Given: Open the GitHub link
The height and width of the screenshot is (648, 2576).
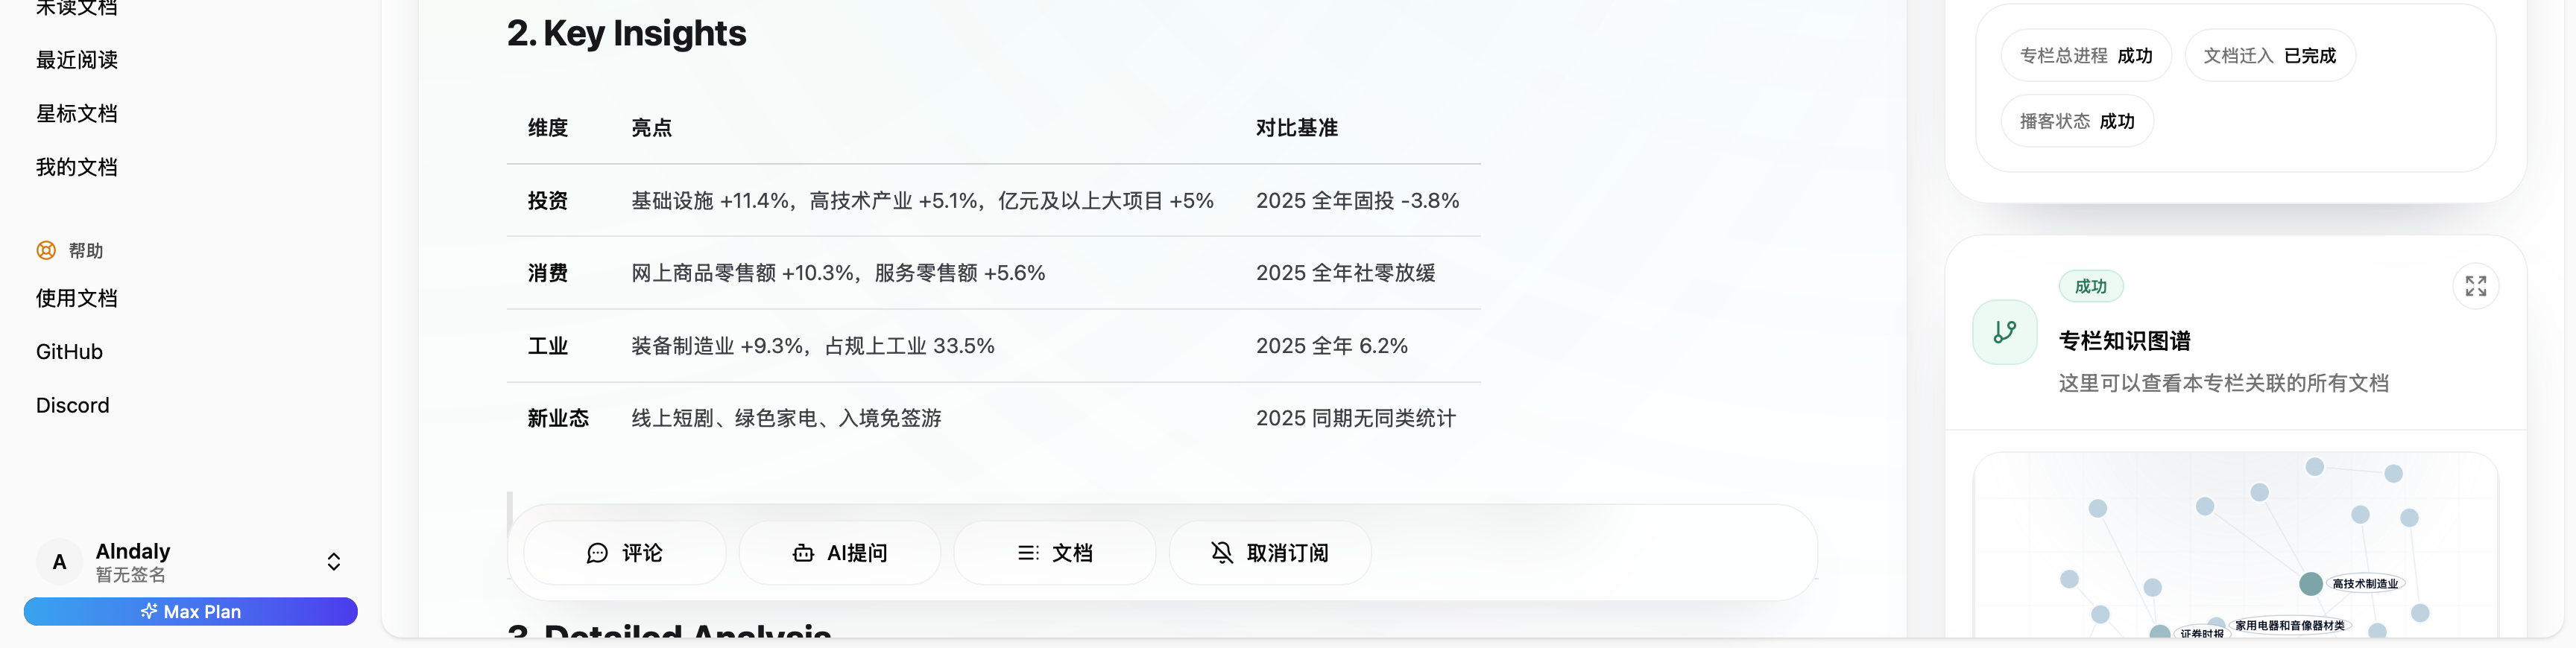Looking at the screenshot, I should point(70,352).
